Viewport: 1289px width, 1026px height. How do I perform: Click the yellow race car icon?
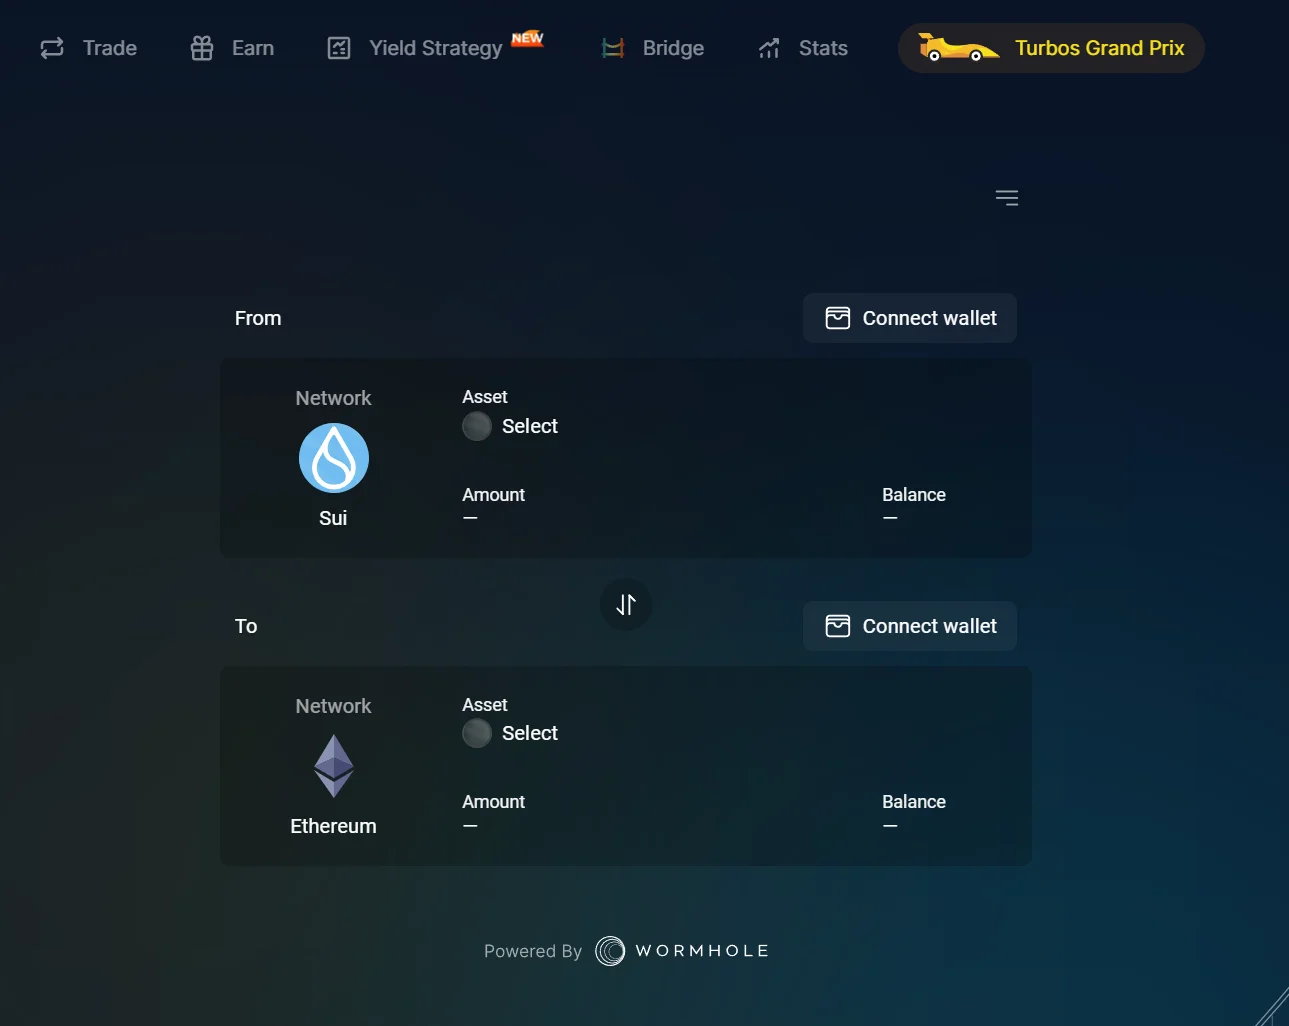pos(957,48)
